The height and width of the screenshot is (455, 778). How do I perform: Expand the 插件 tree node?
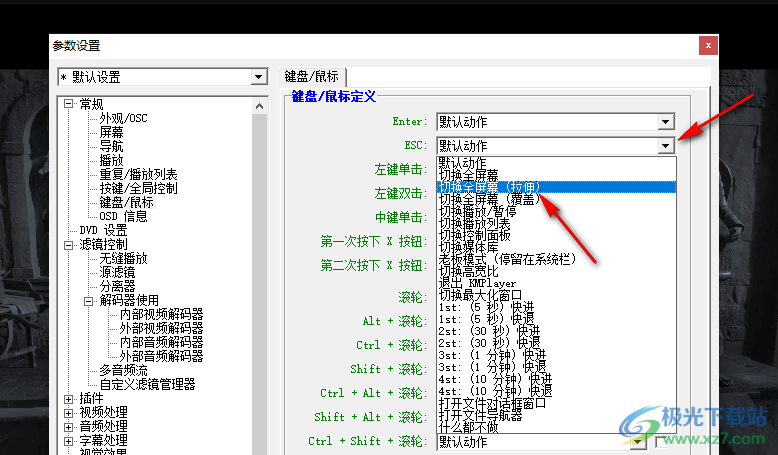pos(68,398)
